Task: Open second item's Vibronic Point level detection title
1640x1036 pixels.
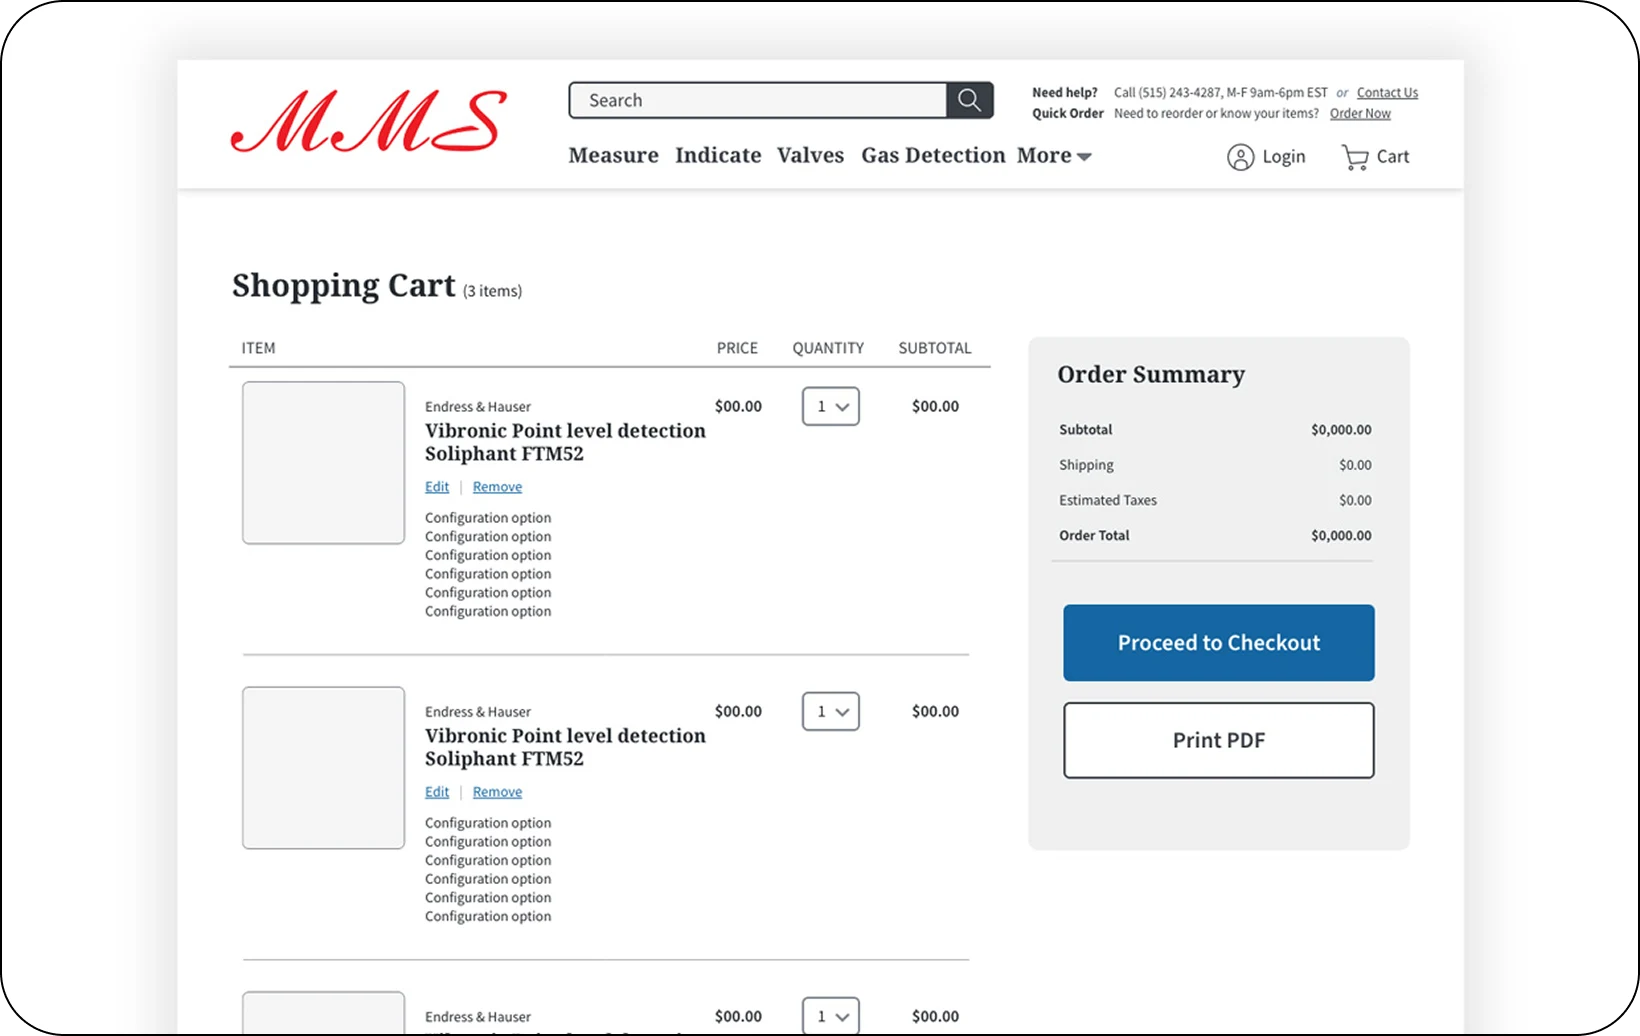Action: 565,747
